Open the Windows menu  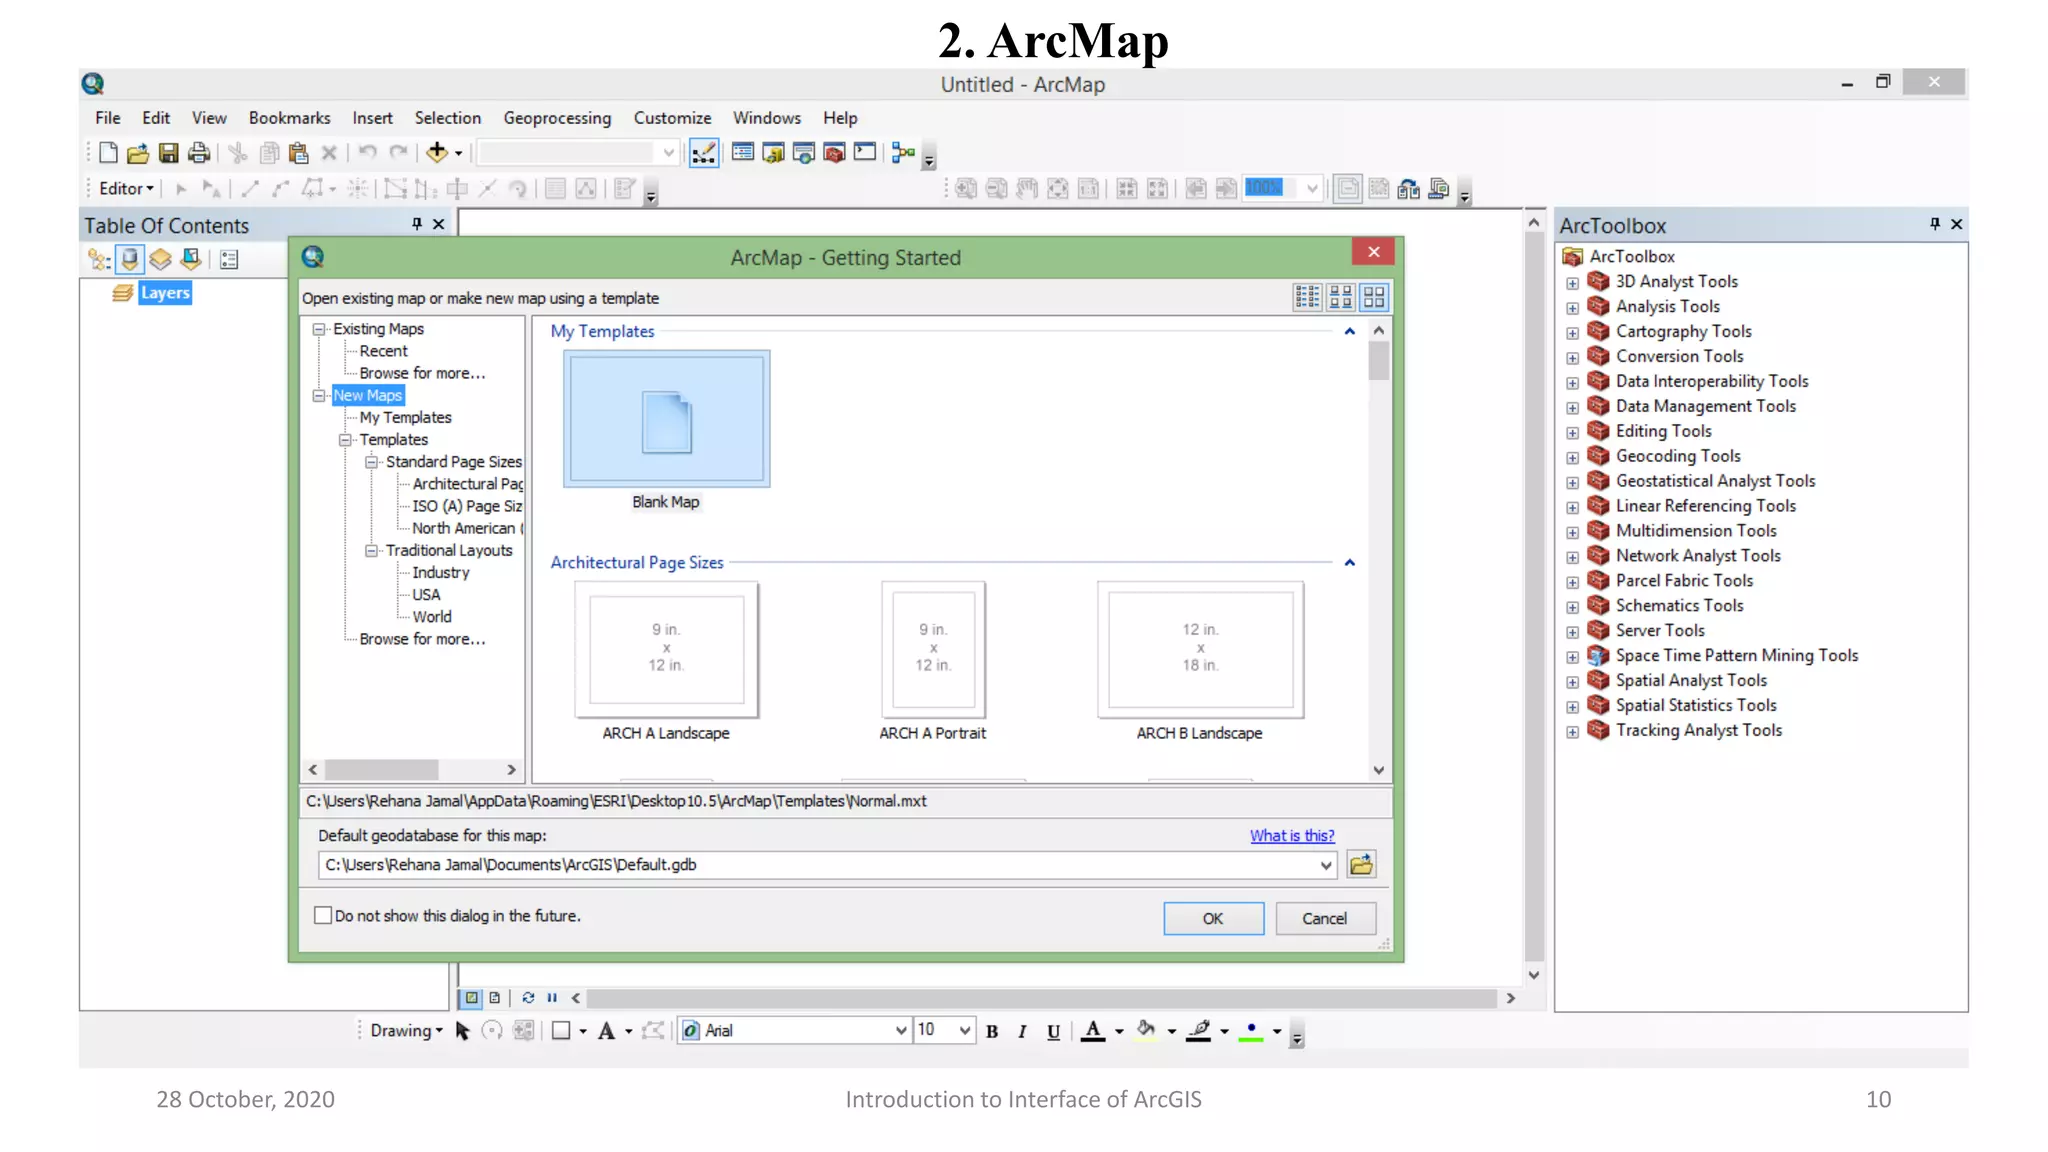pos(767,118)
